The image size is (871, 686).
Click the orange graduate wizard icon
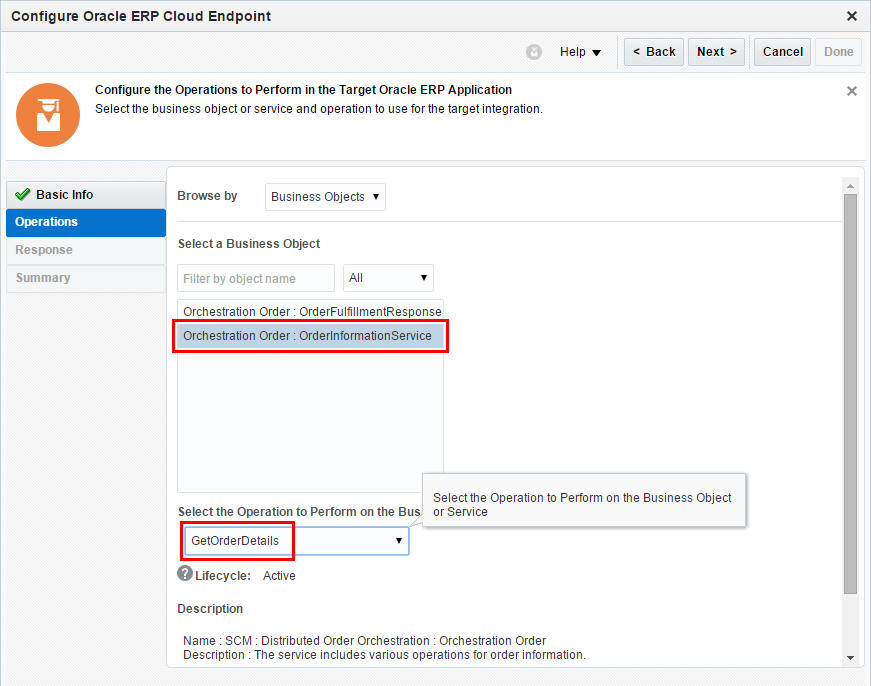point(48,115)
